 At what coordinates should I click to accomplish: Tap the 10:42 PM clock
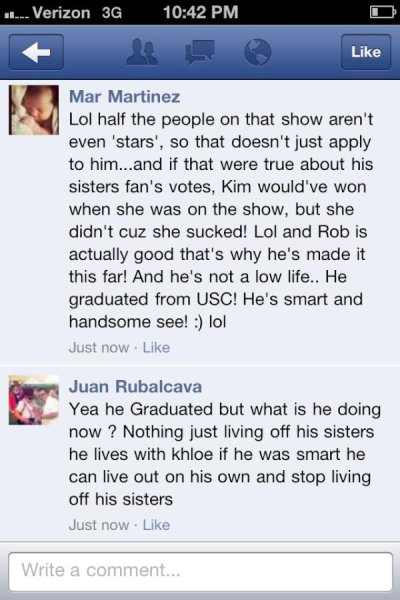click(201, 12)
